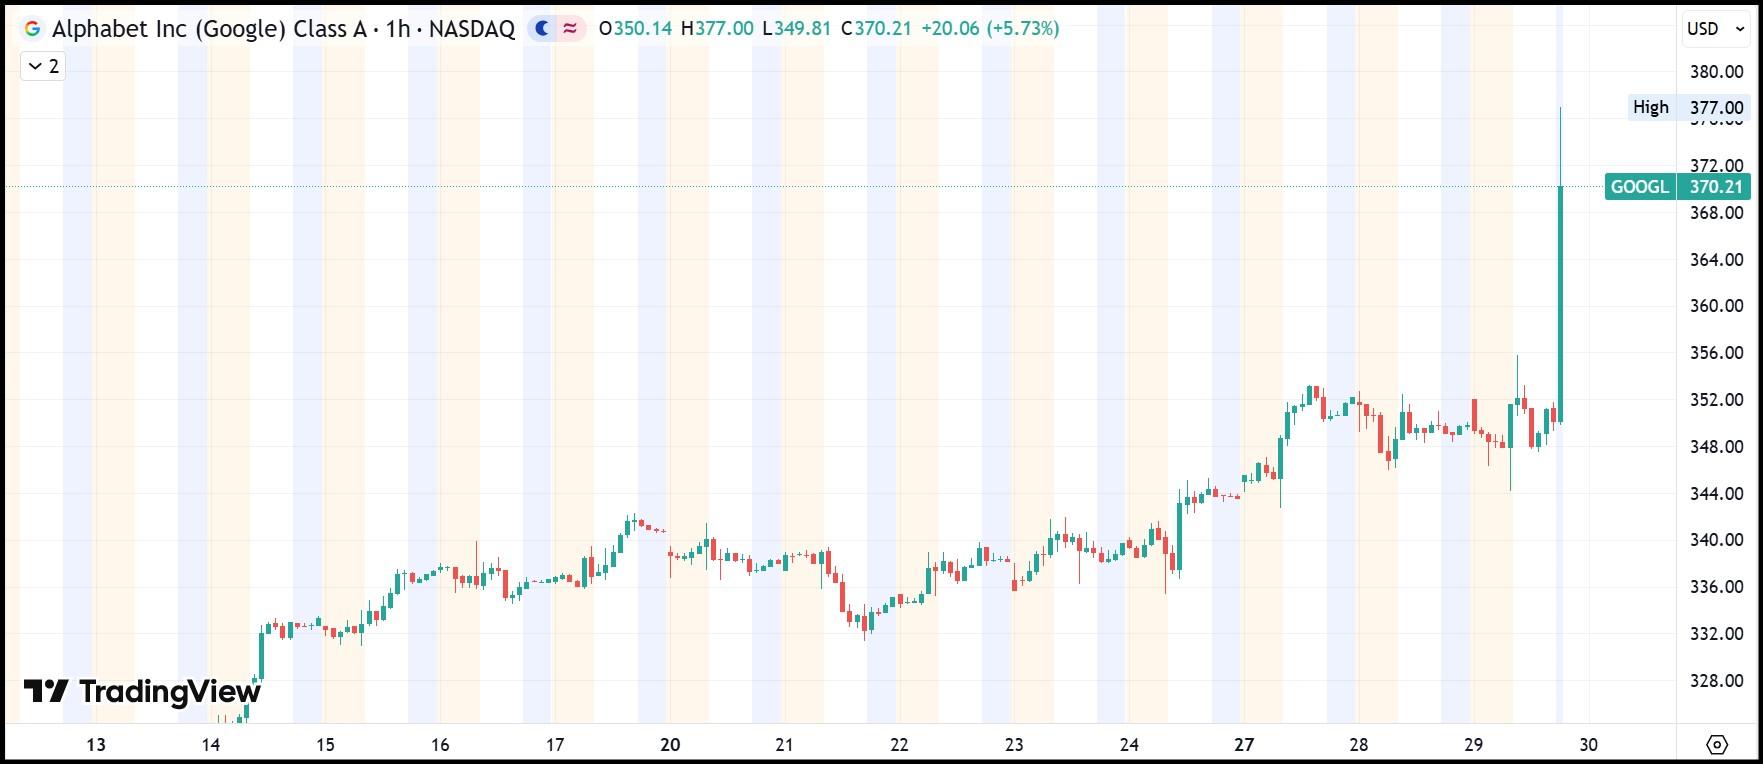Click date 13 on the time axis

(x=96, y=744)
